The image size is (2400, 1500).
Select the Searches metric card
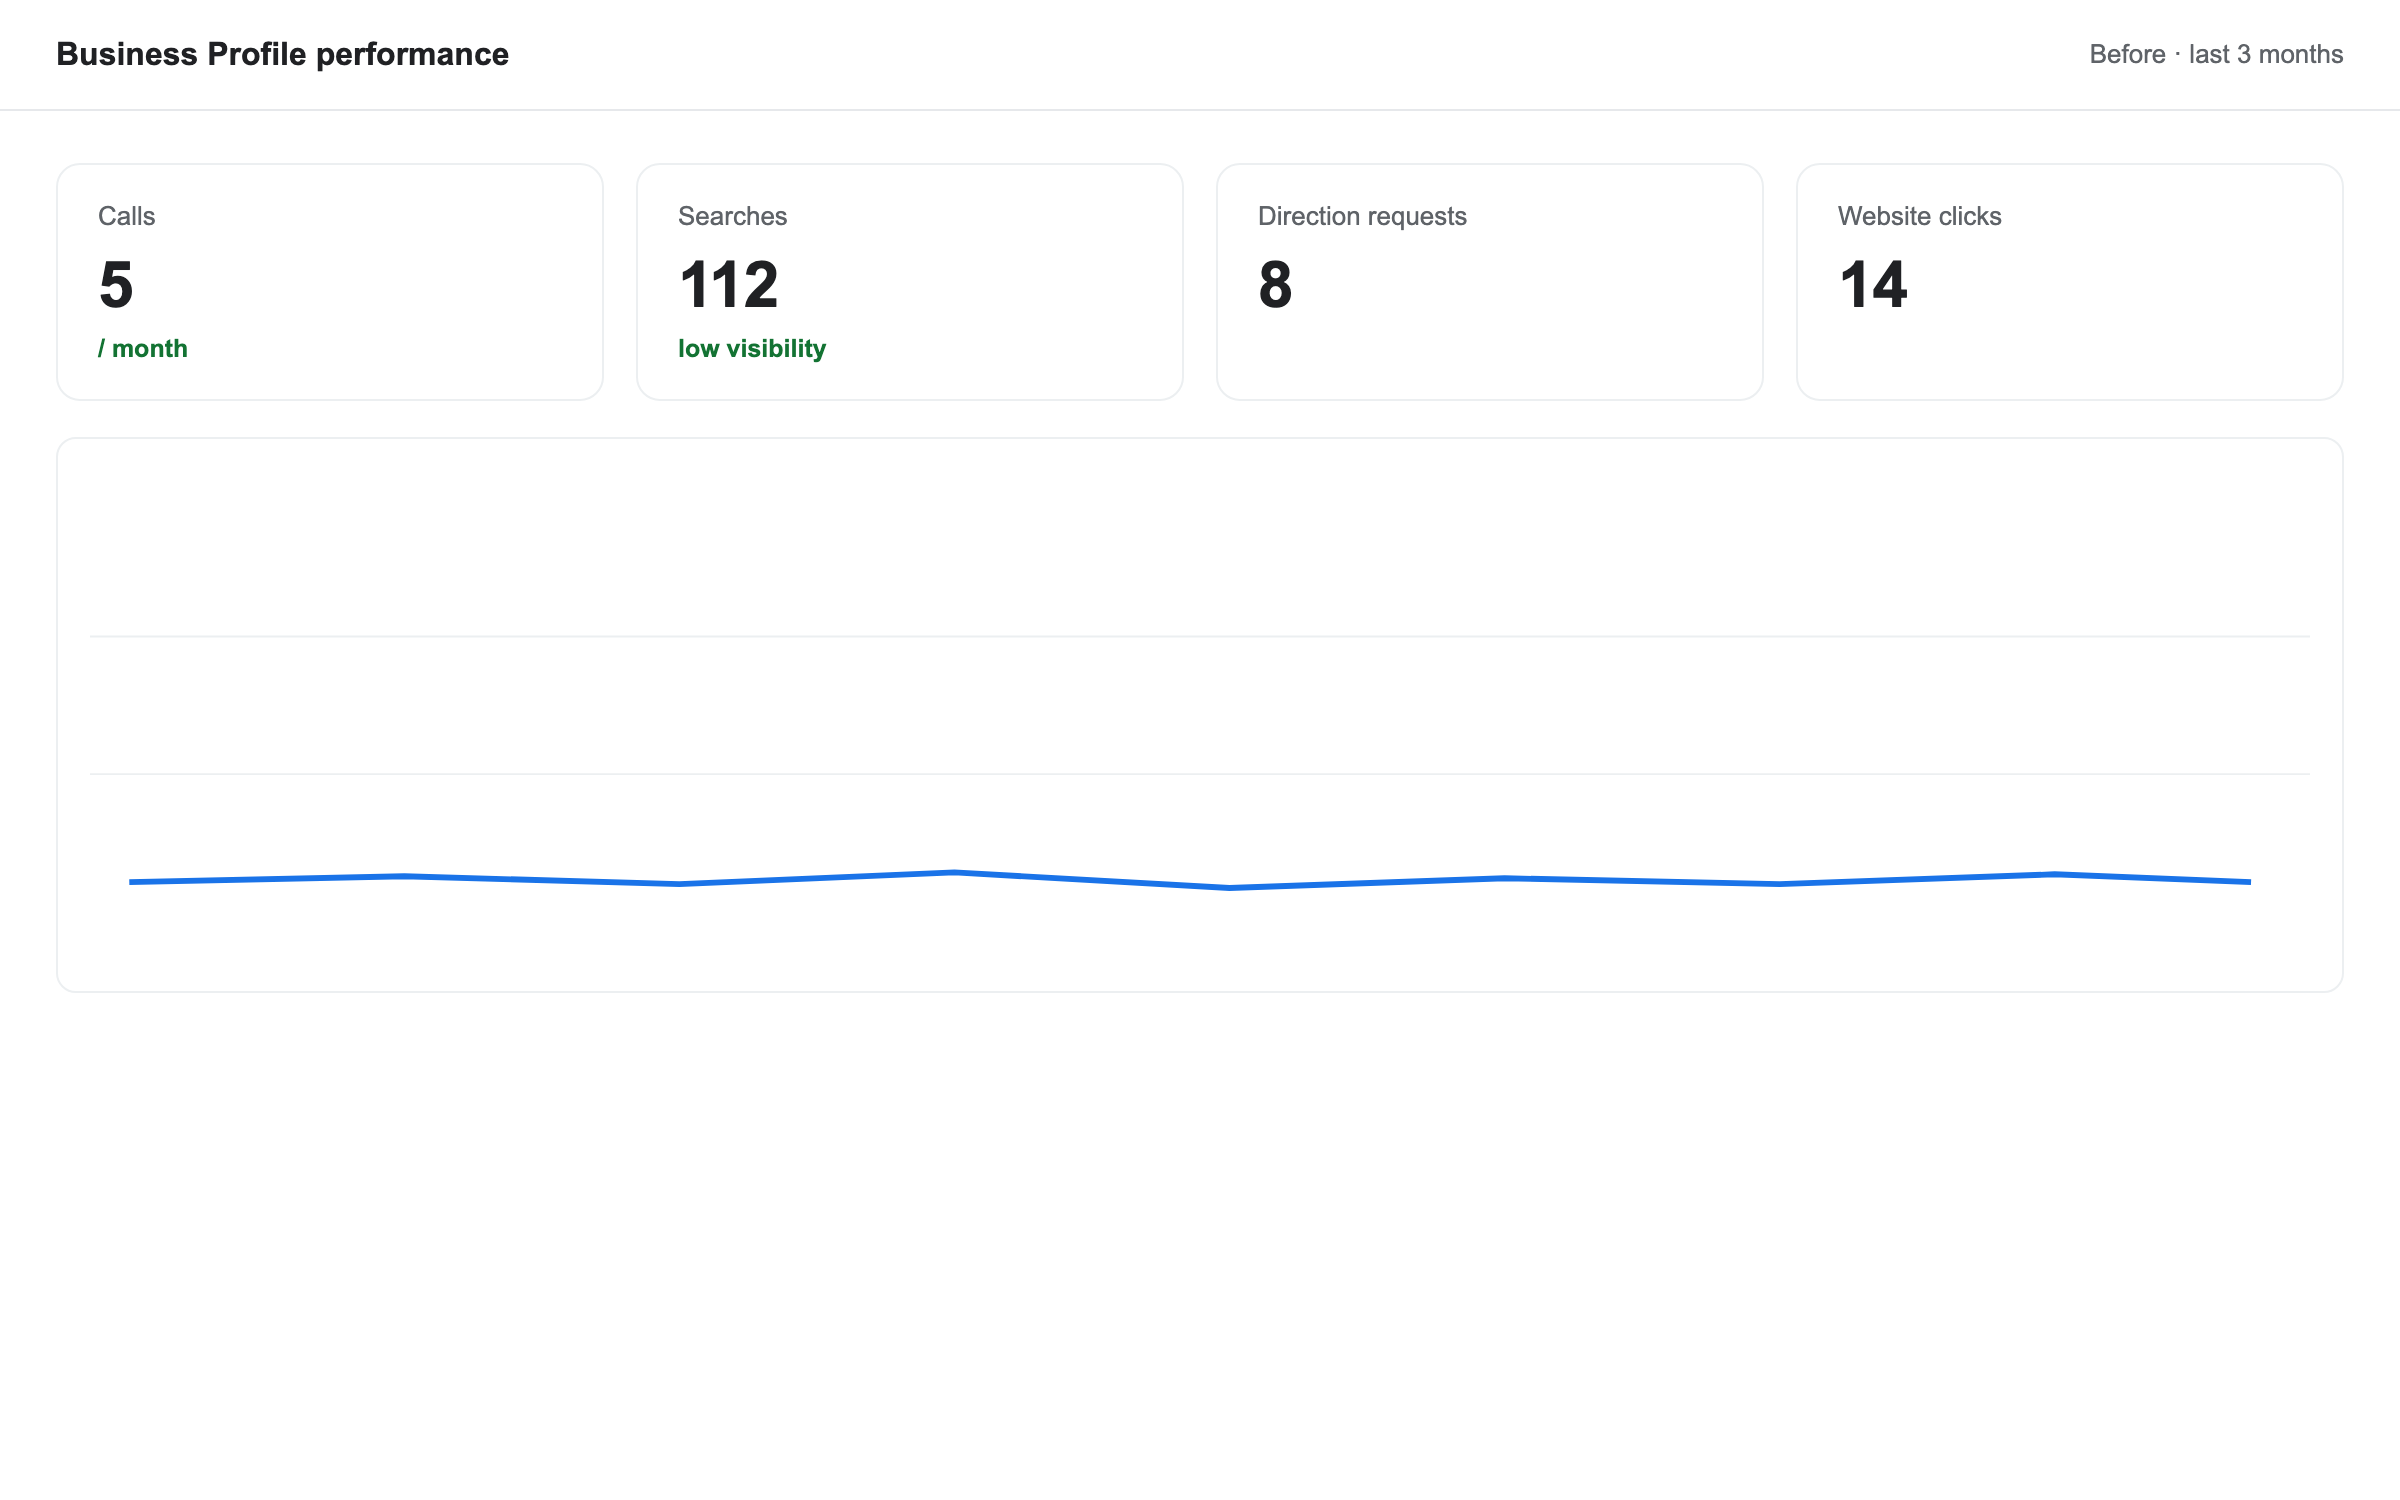[x=910, y=282]
